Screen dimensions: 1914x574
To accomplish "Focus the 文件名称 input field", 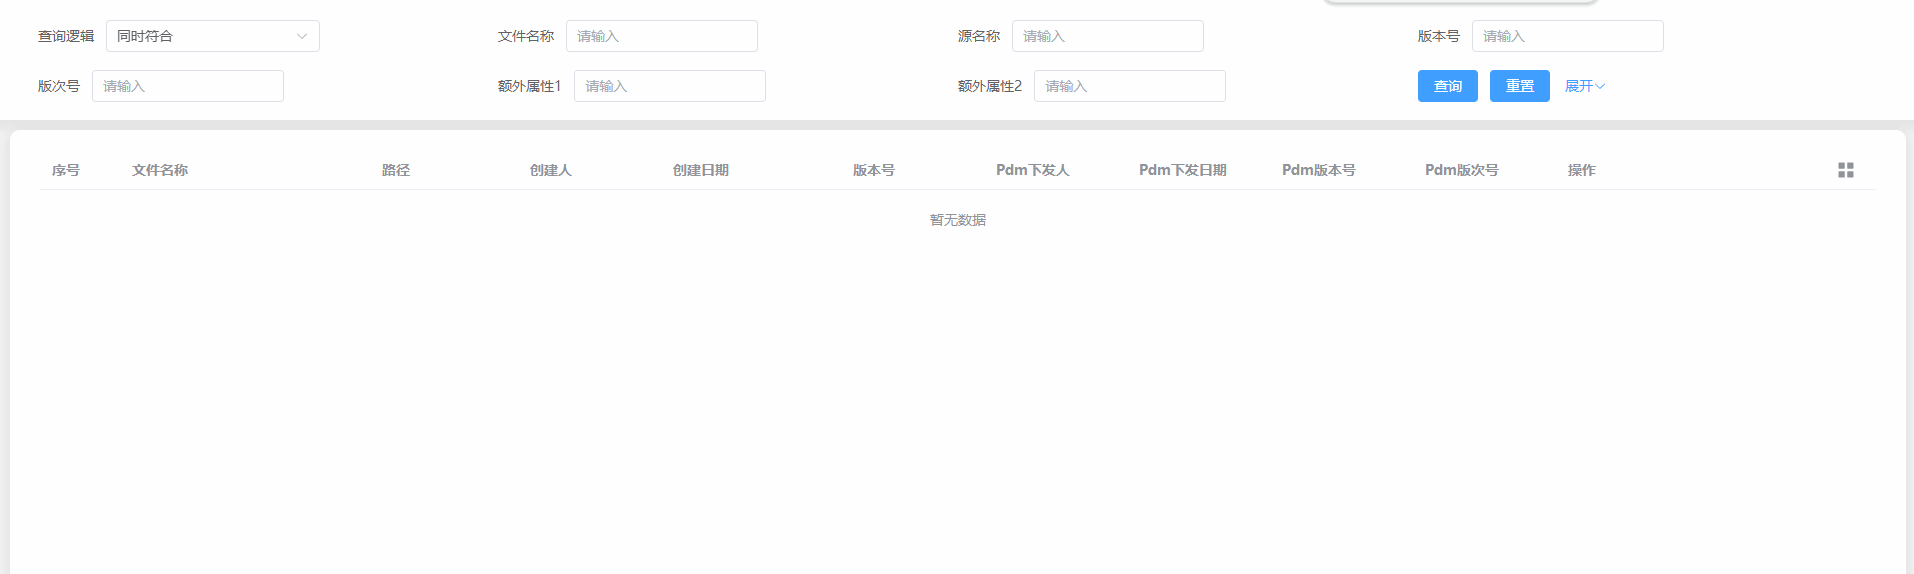I will (x=662, y=36).
